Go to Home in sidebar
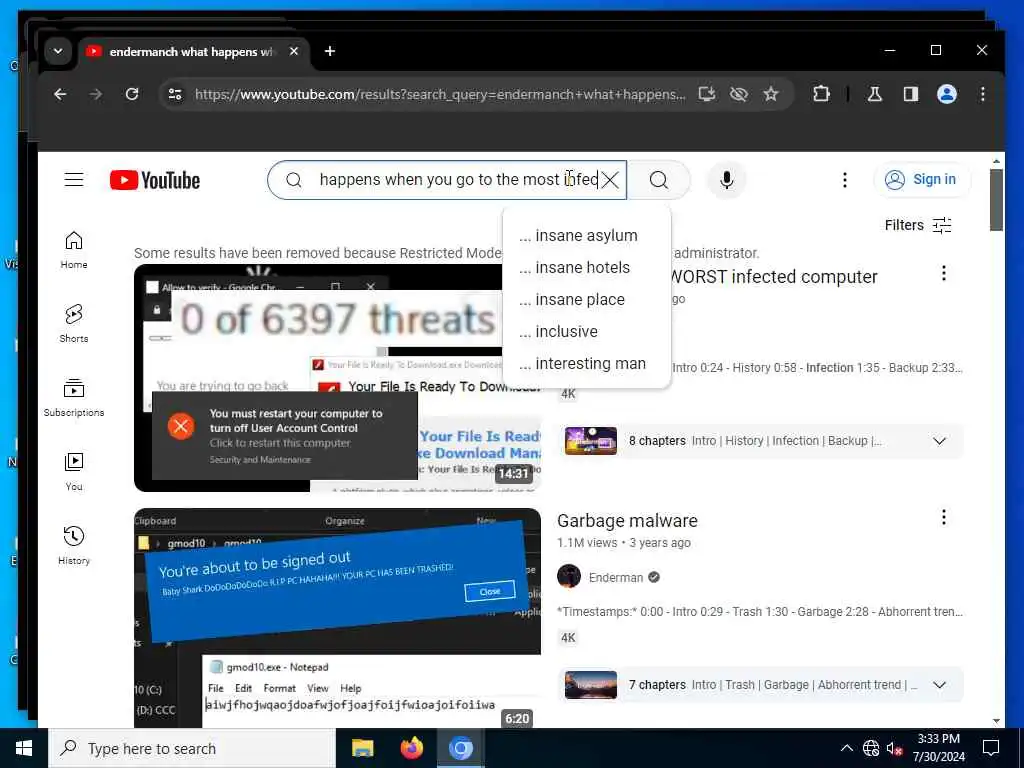 (74, 250)
